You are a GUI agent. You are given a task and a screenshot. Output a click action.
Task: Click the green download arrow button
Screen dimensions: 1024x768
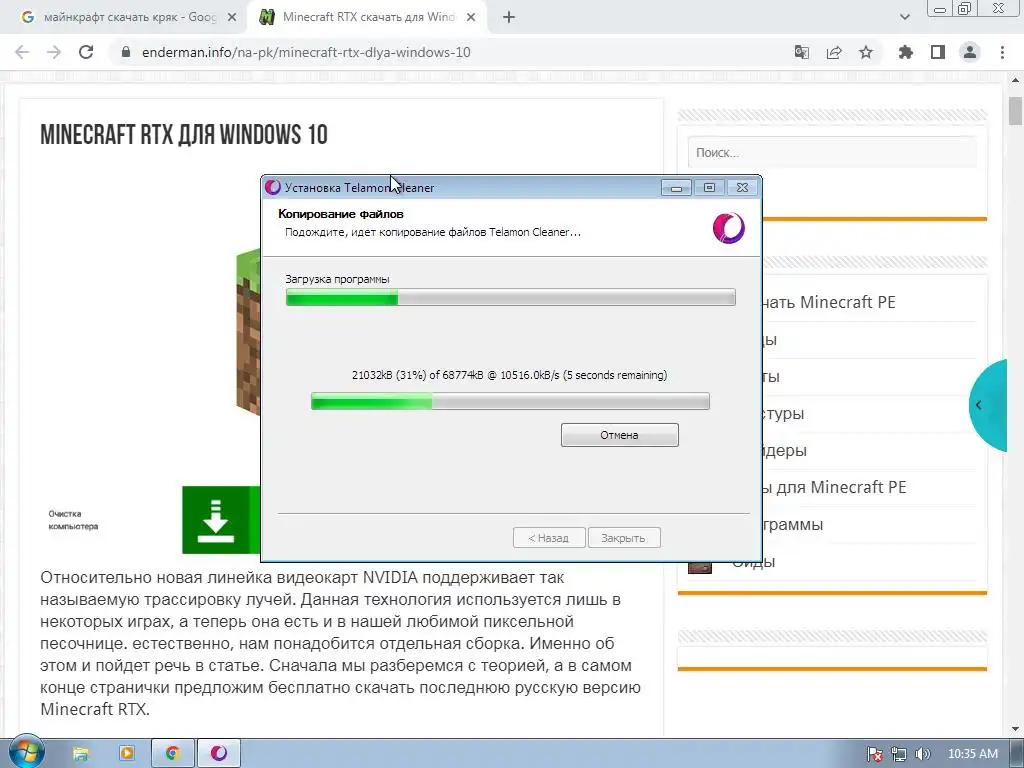(x=216, y=520)
